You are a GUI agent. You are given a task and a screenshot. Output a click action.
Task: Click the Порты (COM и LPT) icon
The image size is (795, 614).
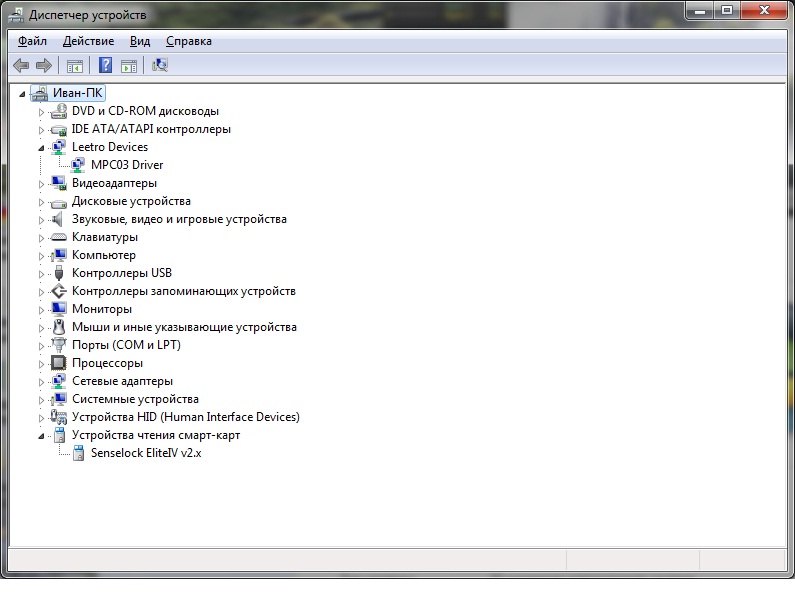pos(59,345)
